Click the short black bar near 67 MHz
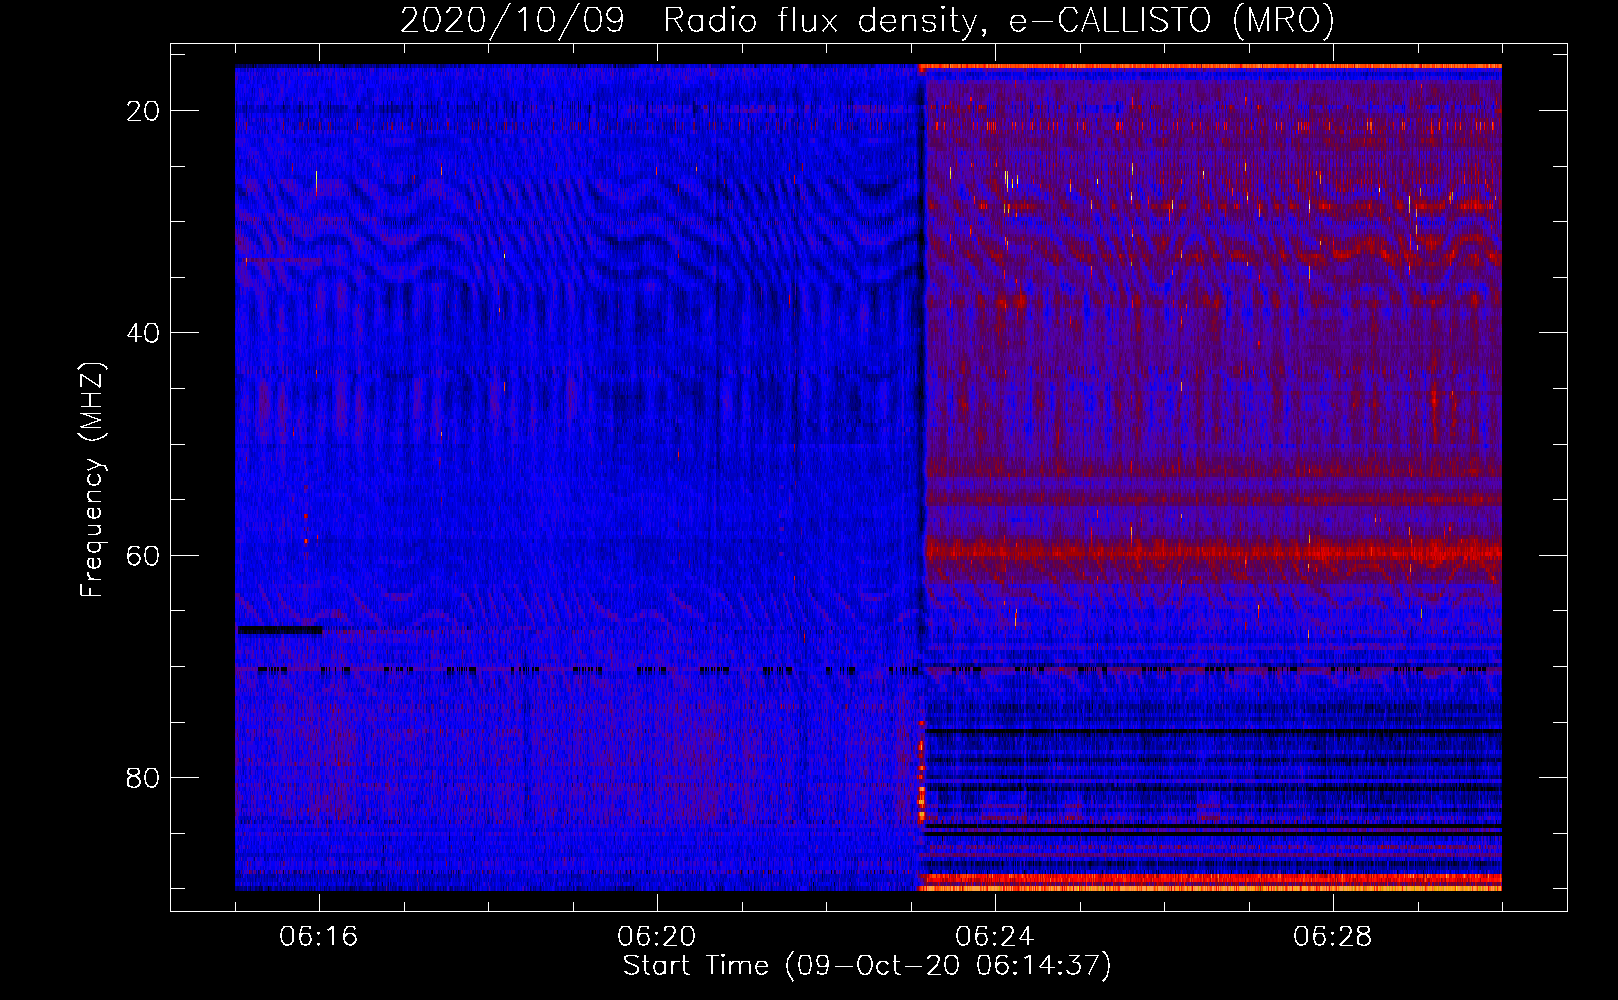The image size is (1618, 1000). [x=280, y=630]
